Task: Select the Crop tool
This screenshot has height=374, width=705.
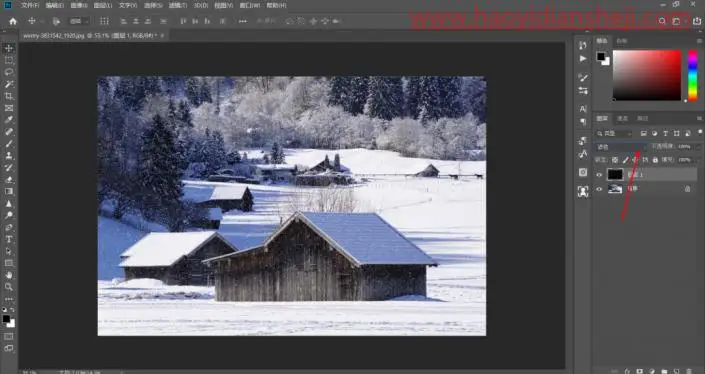Action: click(x=9, y=96)
